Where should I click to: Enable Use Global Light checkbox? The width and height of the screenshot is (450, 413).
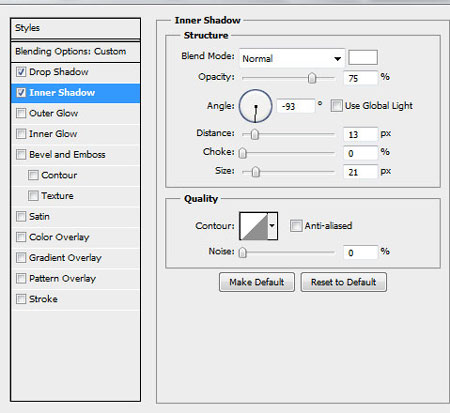coord(336,106)
